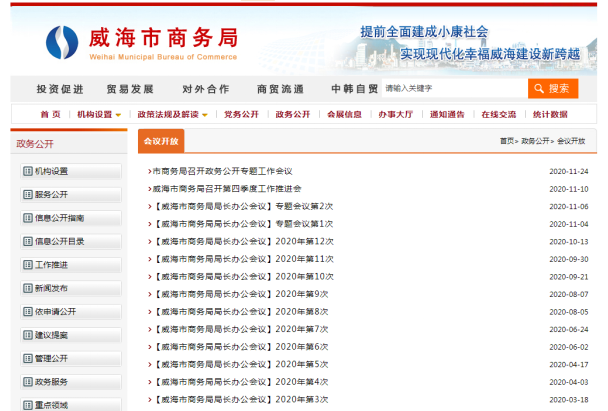The width and height of the screenshot is (608, 411).
Task: Click the icon beside 政务服务 in sidebar
Action: pyautogui.click(x=27, y=382)
